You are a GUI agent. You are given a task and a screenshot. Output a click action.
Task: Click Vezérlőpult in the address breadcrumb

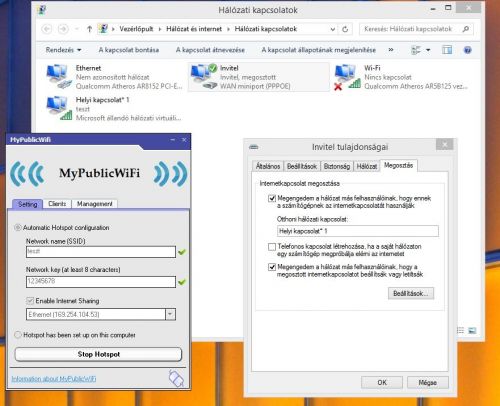coord(136,29)
